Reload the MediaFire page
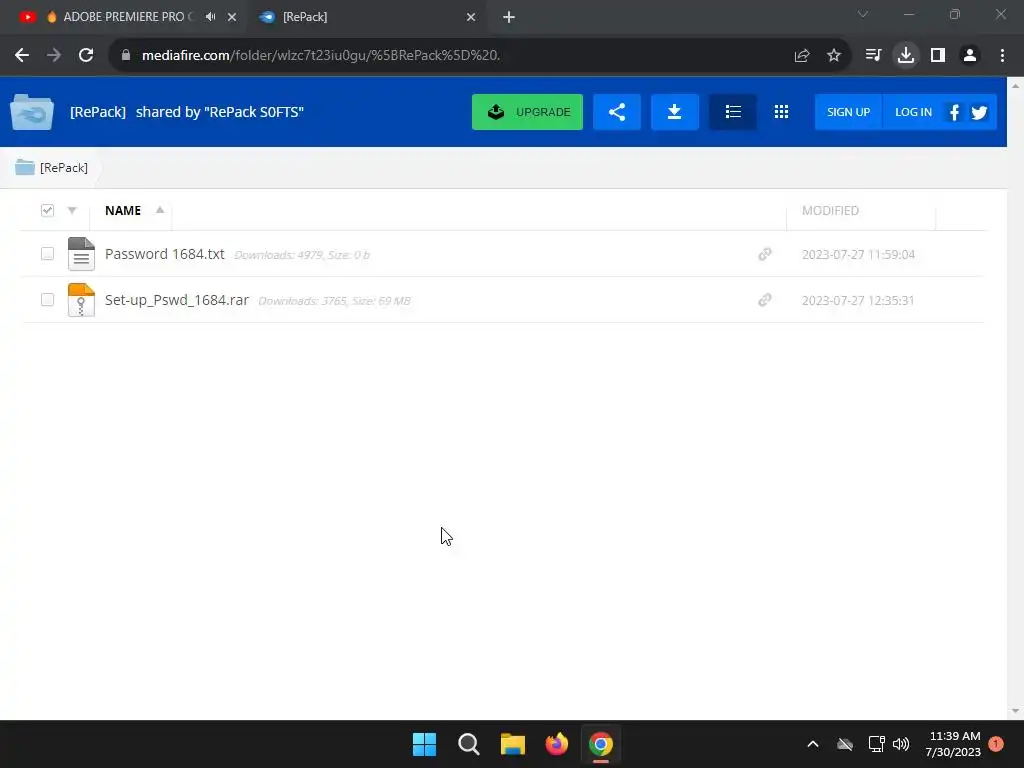 click(x=86, y=56)
